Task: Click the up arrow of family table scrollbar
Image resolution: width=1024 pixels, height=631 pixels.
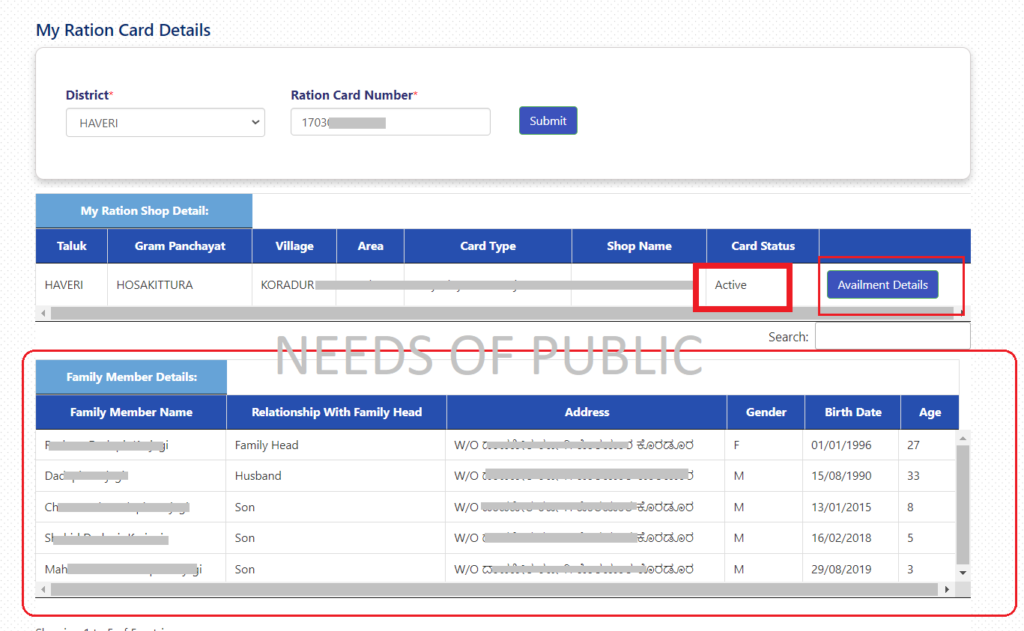Action: click(963, 438)
